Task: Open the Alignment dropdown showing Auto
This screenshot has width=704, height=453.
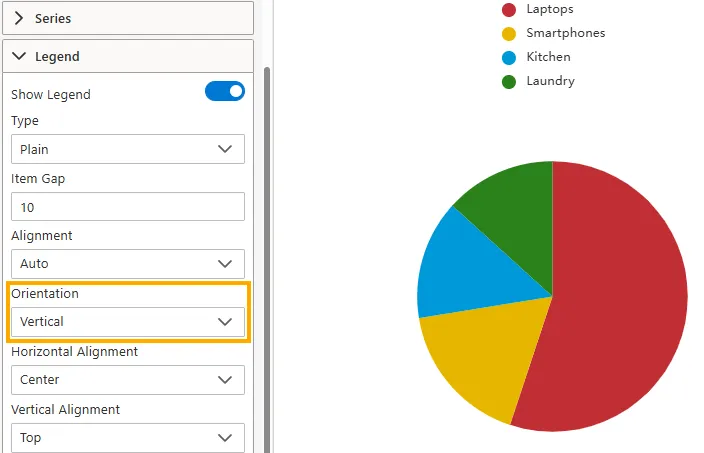Action: click(127, 264)
